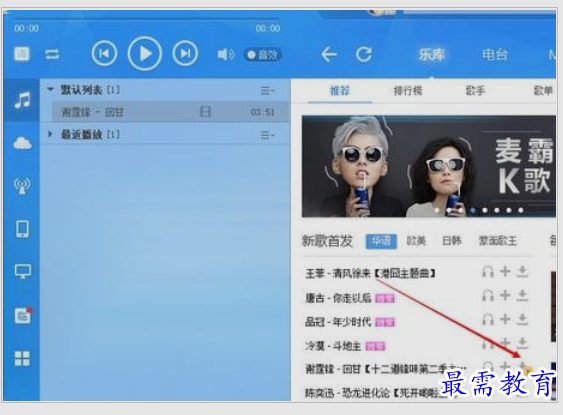Skip to the previous track
The width and height of the screenshot is (563, 415).
[x=104, y=54]
